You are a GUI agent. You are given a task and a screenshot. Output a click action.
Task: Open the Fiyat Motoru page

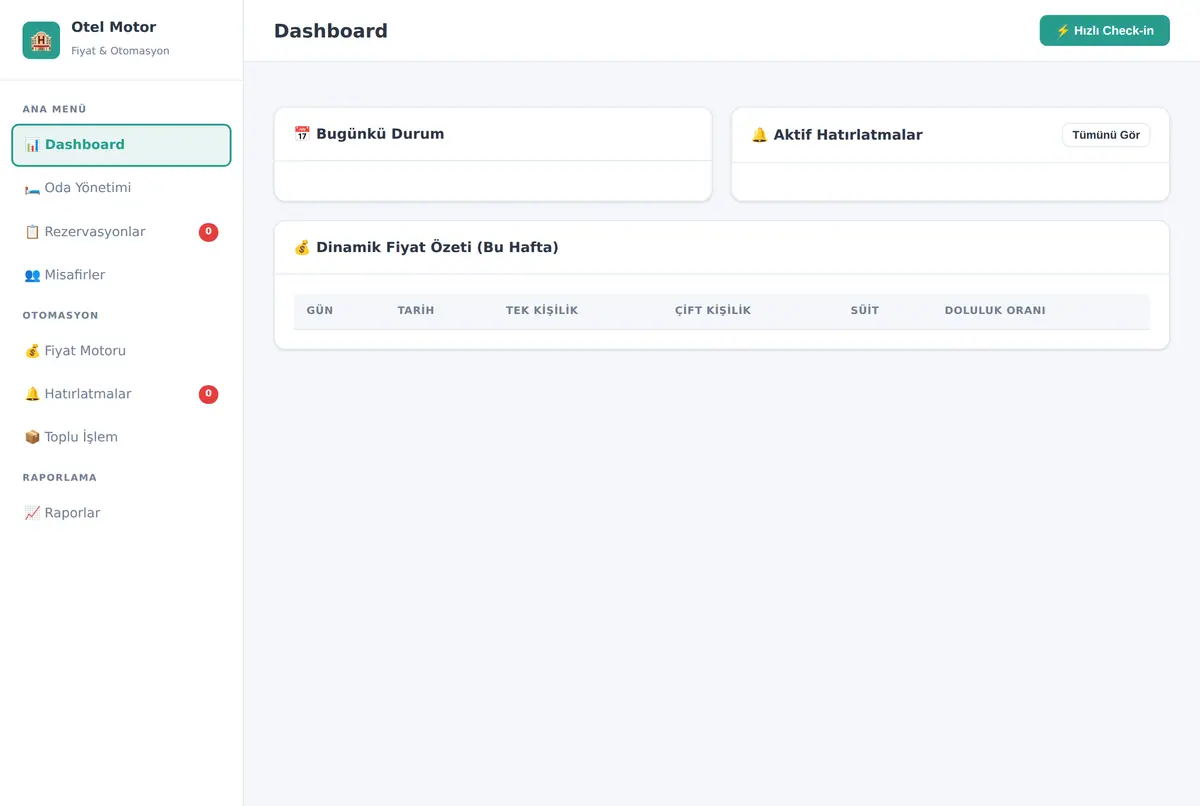[x=121, y=351]
